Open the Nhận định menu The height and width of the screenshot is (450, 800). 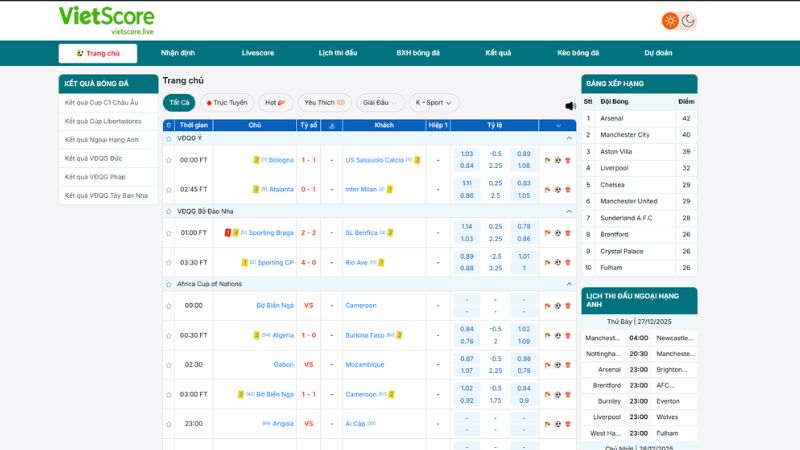[x=178, y=53]
